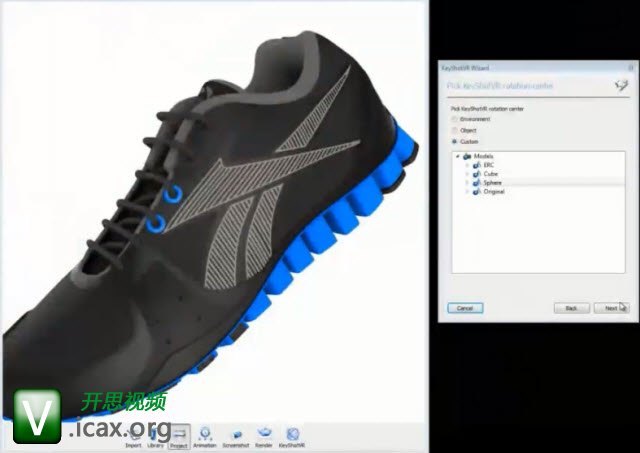
Task: Expand the Cube model node
Action: [467, 174]
